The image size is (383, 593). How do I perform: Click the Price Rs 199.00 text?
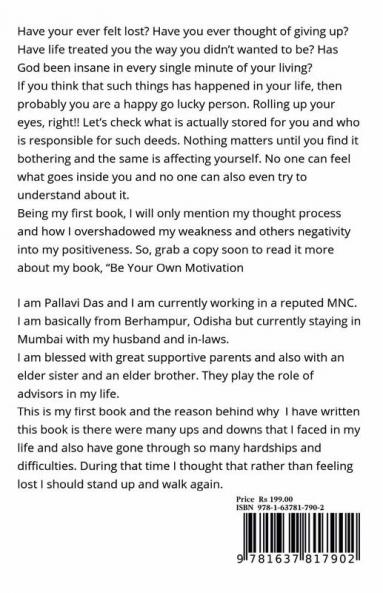click(x=264, y=499)
